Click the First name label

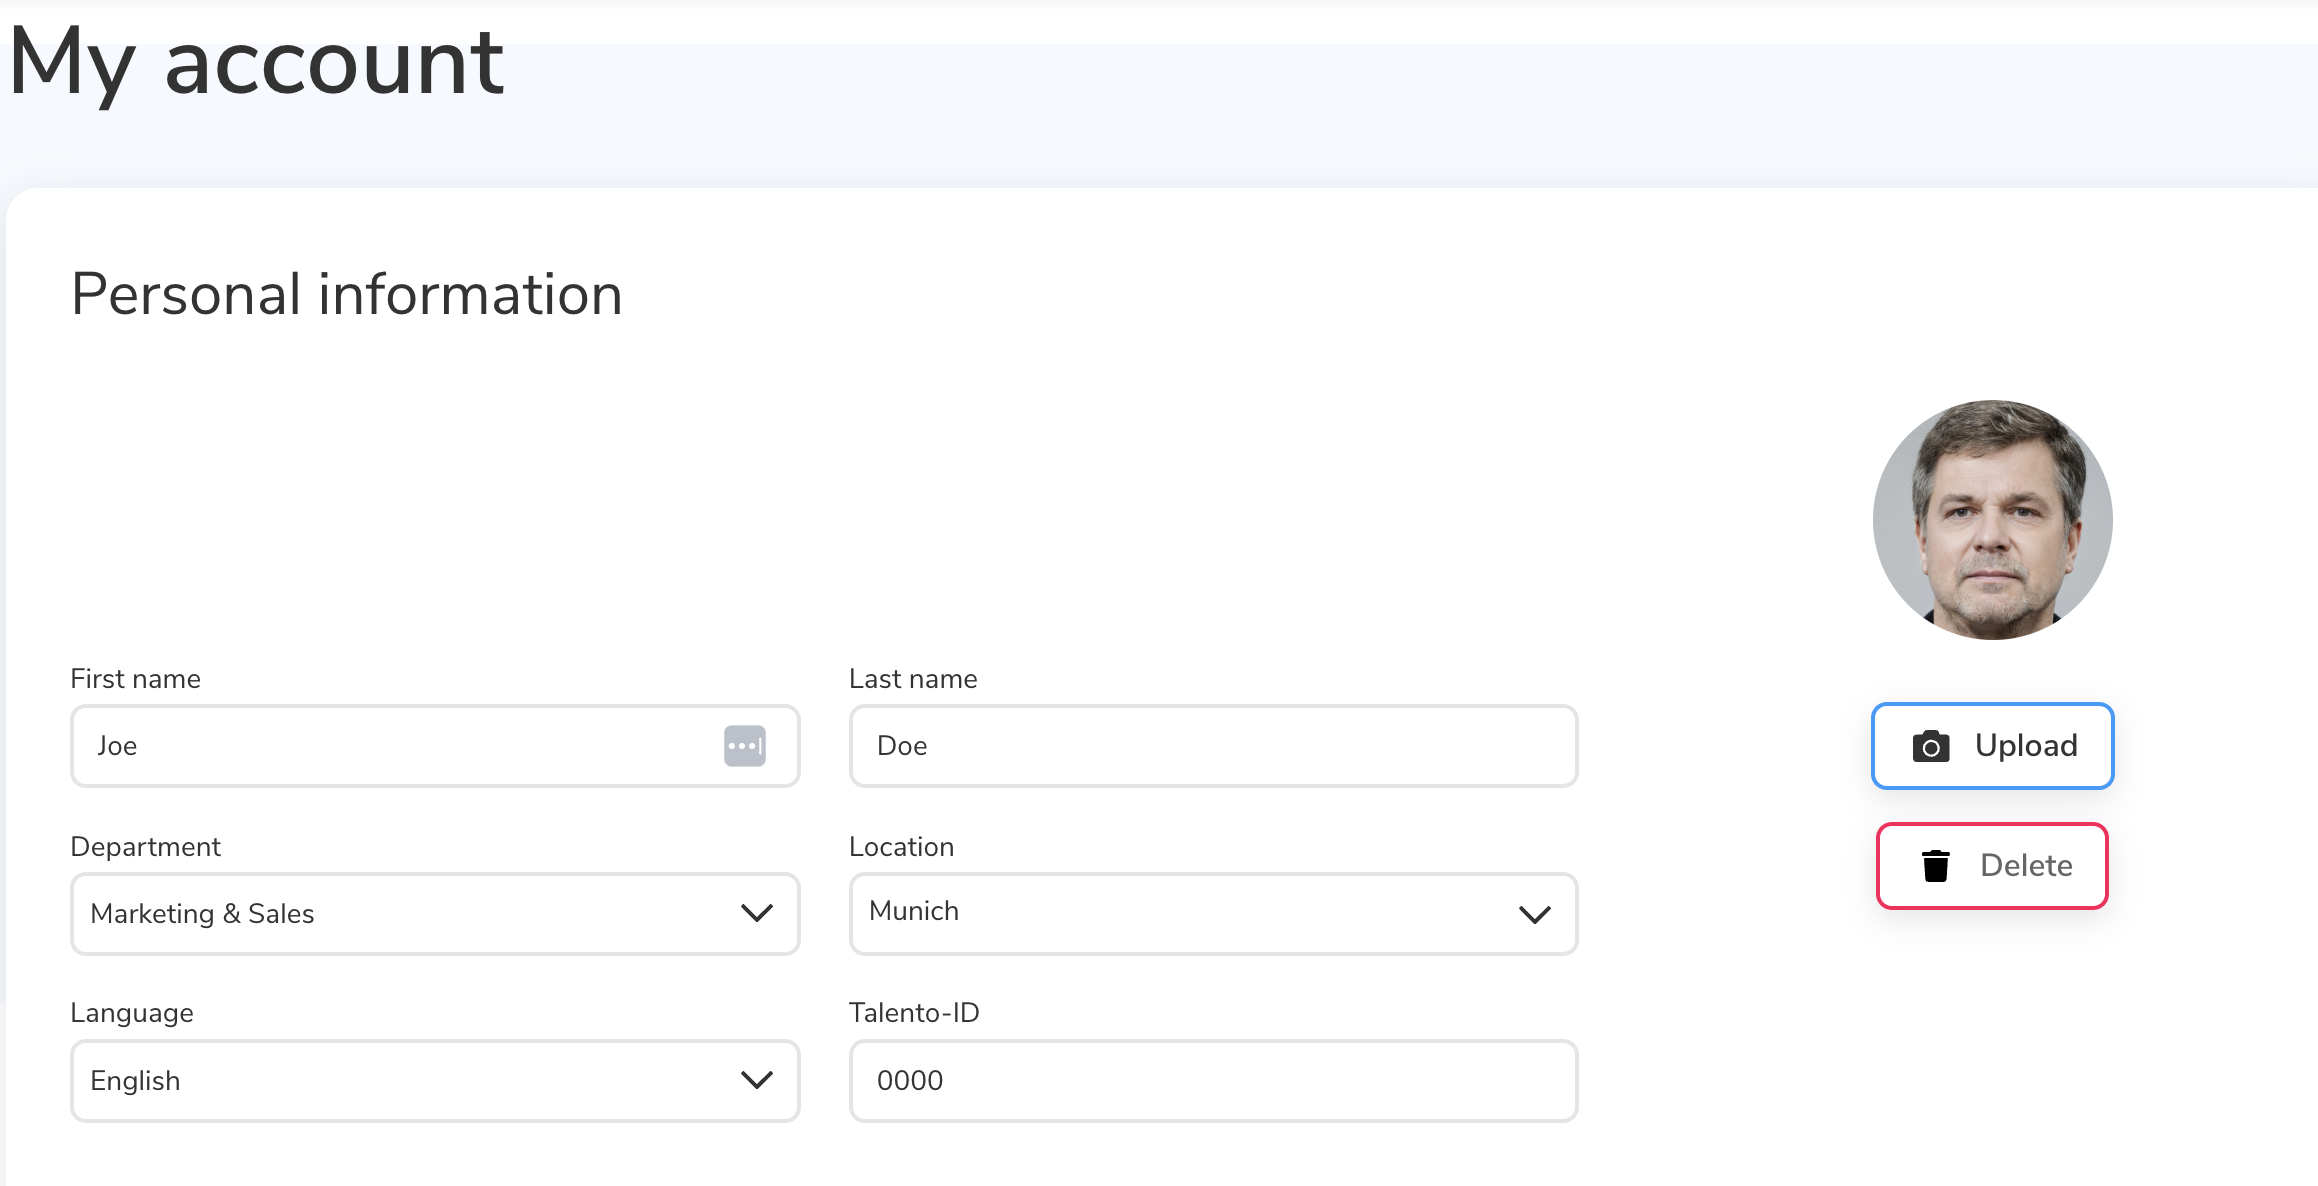[135, 679]
